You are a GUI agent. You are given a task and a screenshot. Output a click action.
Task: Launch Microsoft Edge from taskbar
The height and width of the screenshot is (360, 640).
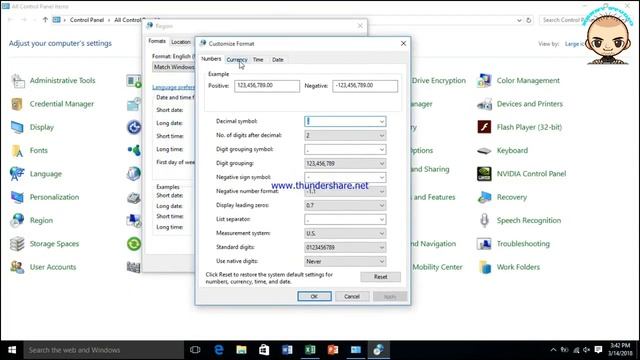point(219,350)
